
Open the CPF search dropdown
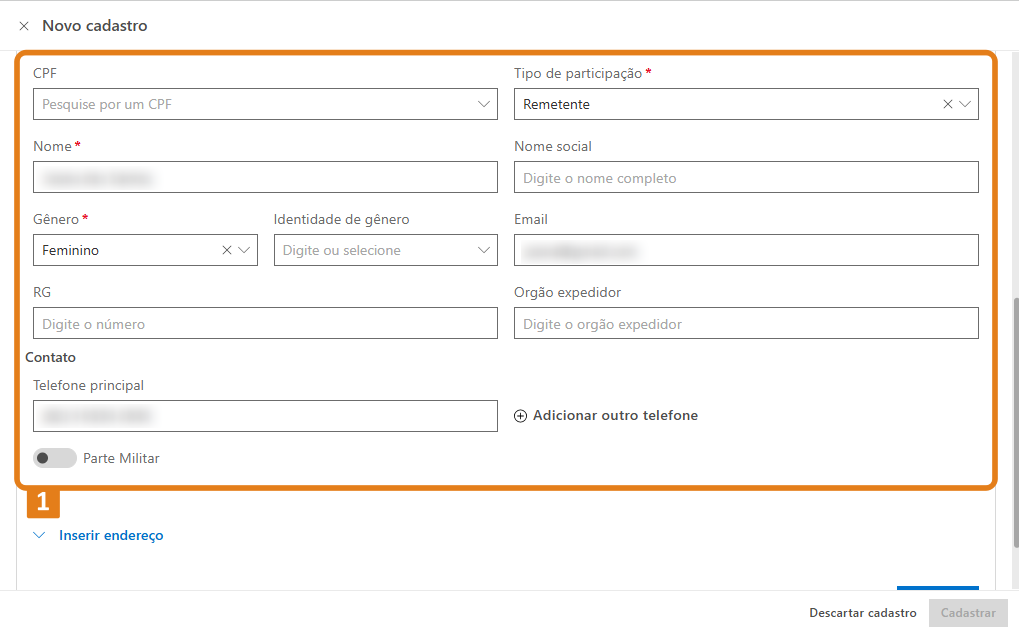click(484, 104)
